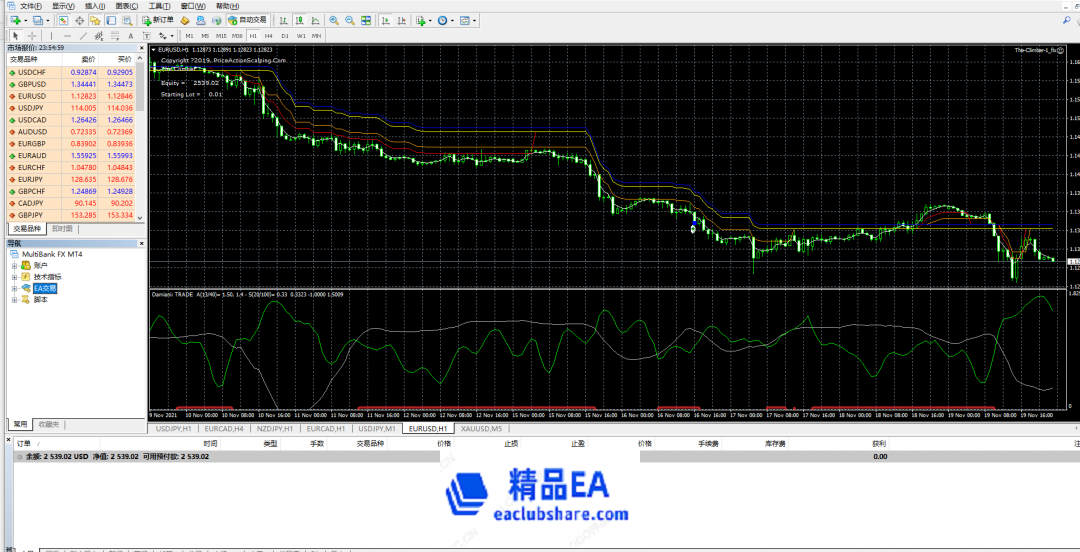This screenshot has height=552, width=1080.
Task: Open the chart profiles icon
Action: [38, 21]
